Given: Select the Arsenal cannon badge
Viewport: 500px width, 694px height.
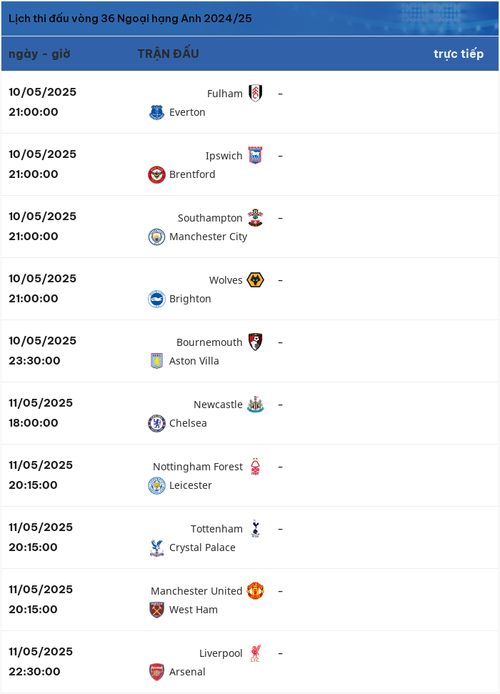Looking at the screenshot, I should [x=157, y=672].
